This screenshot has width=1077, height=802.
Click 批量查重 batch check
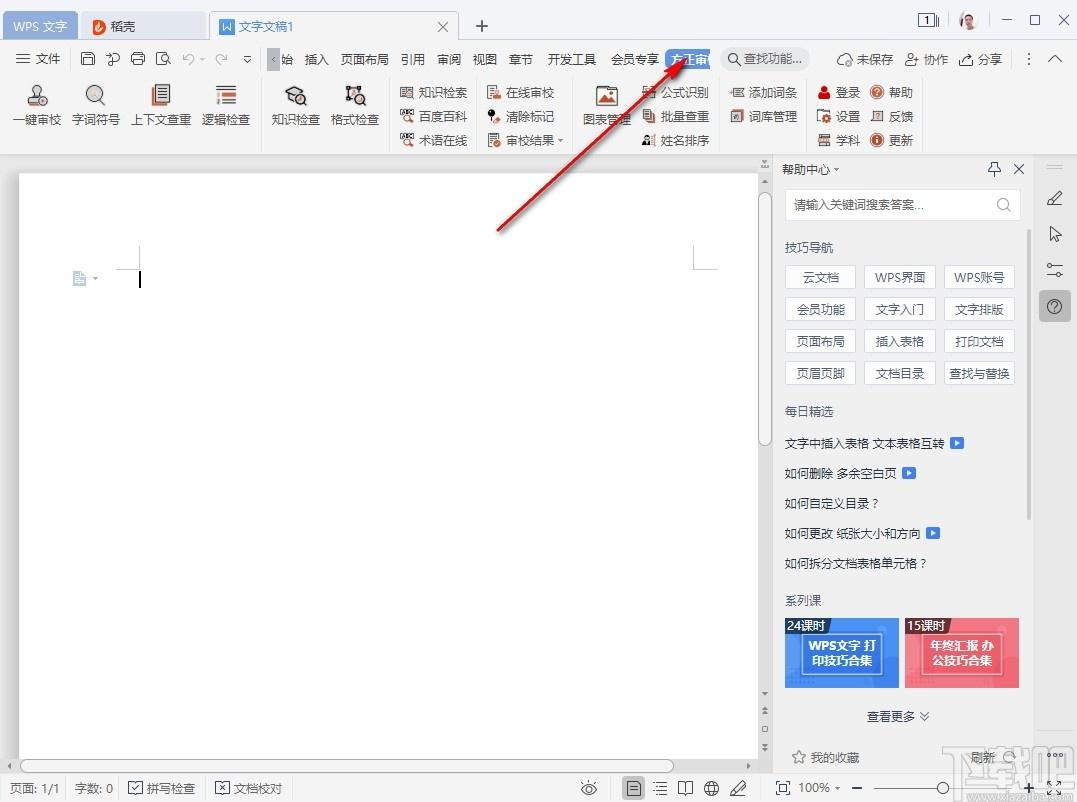pyautogui.click(x=675, y=117)
